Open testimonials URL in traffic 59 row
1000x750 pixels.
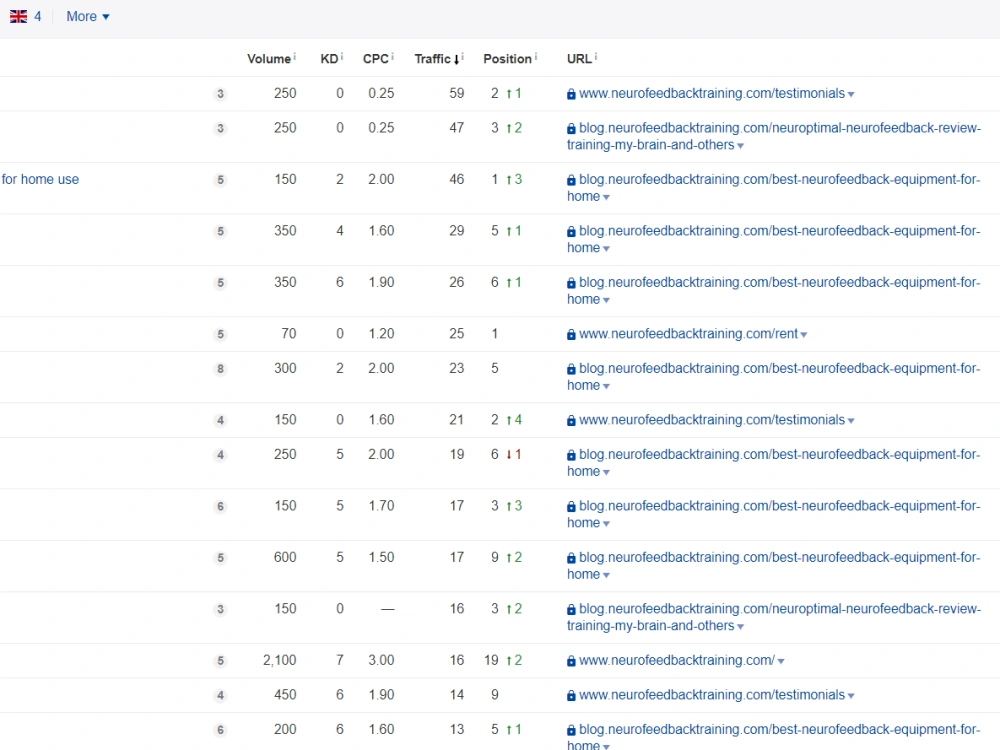click(x=712, y=93)
